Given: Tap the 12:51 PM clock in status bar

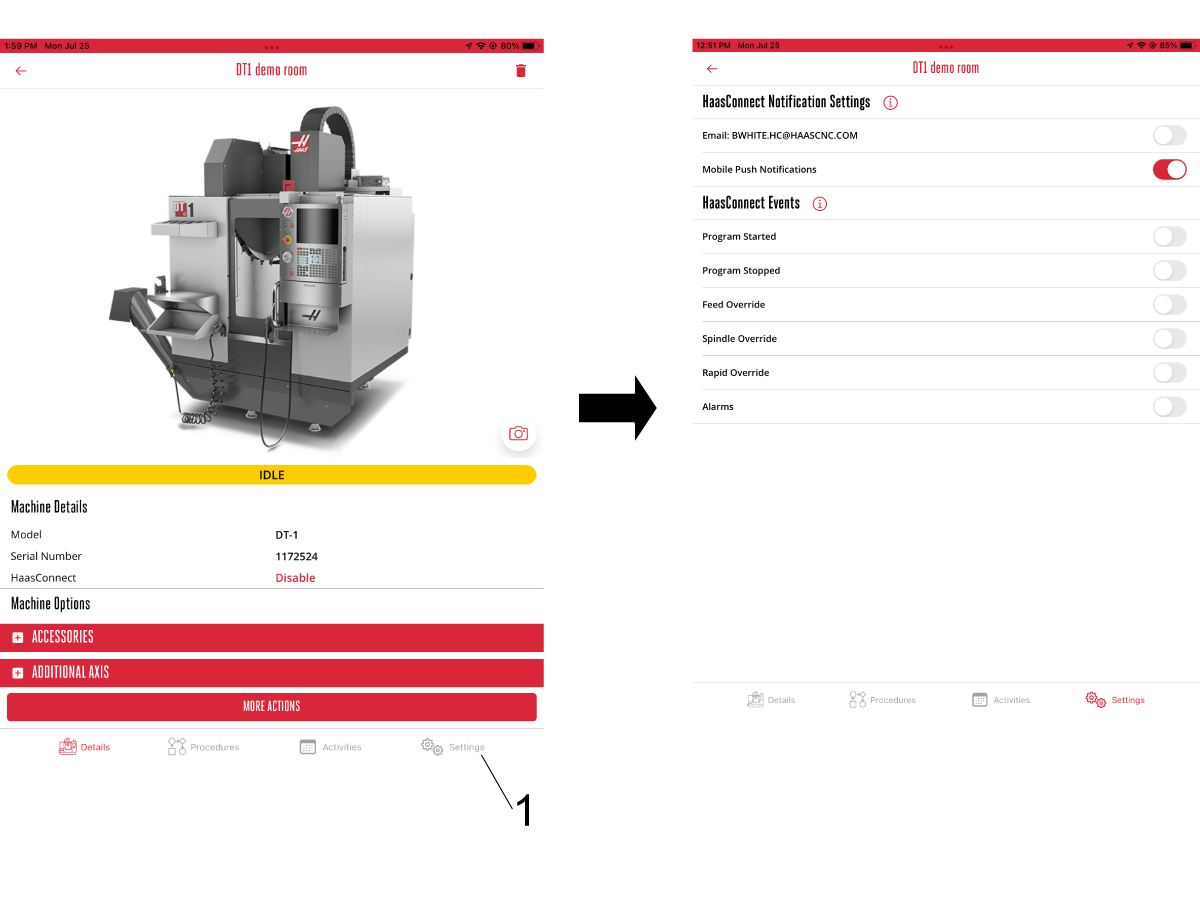Looking at the screenshot, I should 714,45.
